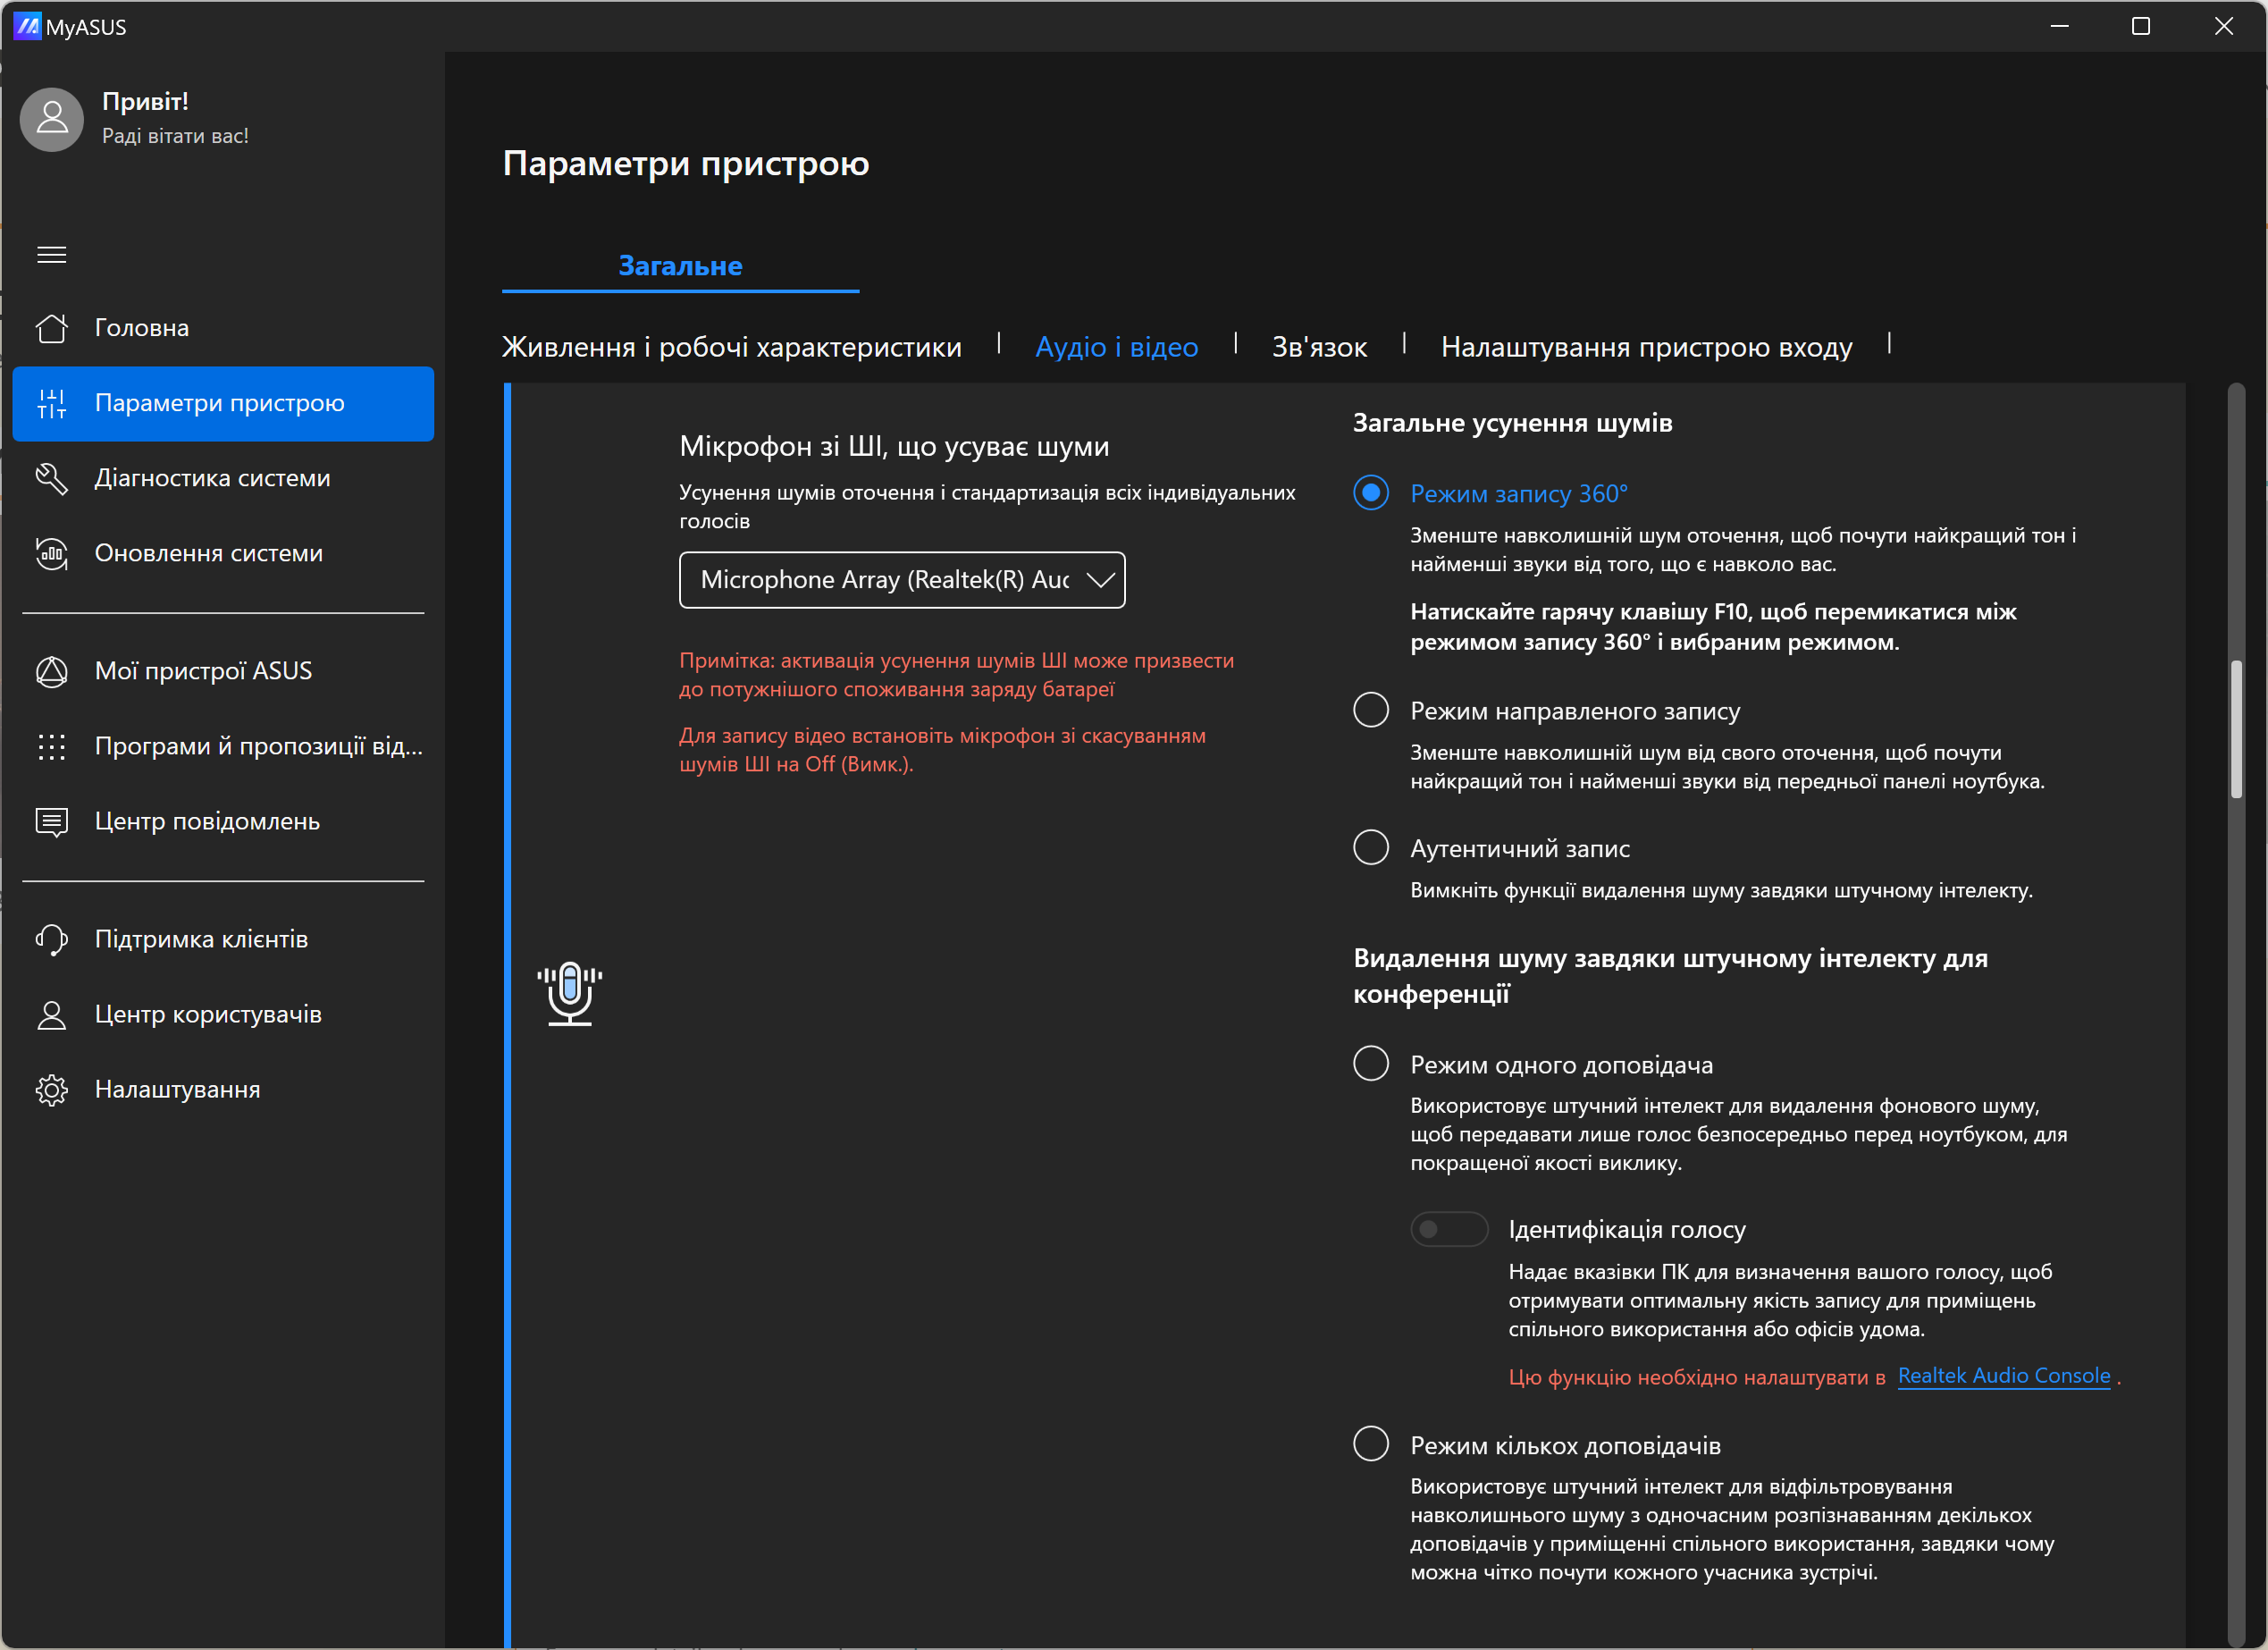This screenshot has width=2268, height=1650.
Task: Click the Оновлення системи update icon
Action: (52, 553)
